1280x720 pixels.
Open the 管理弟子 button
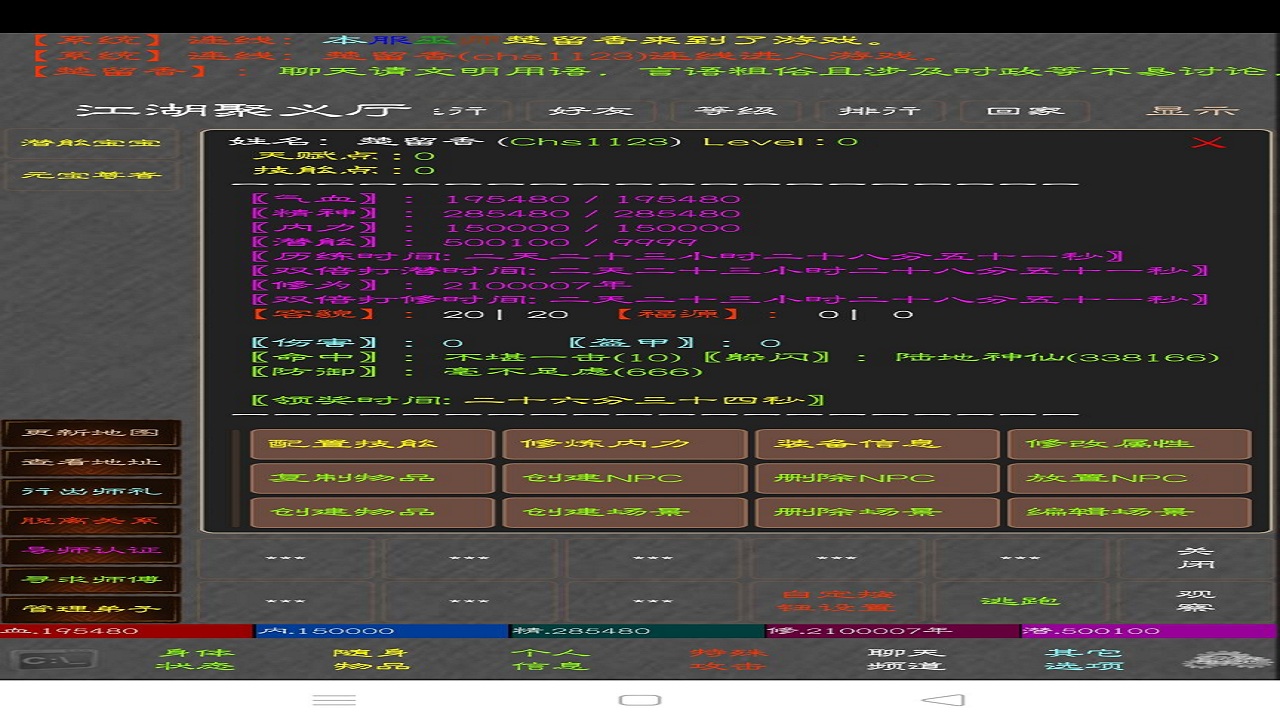(x=91, y=608)
